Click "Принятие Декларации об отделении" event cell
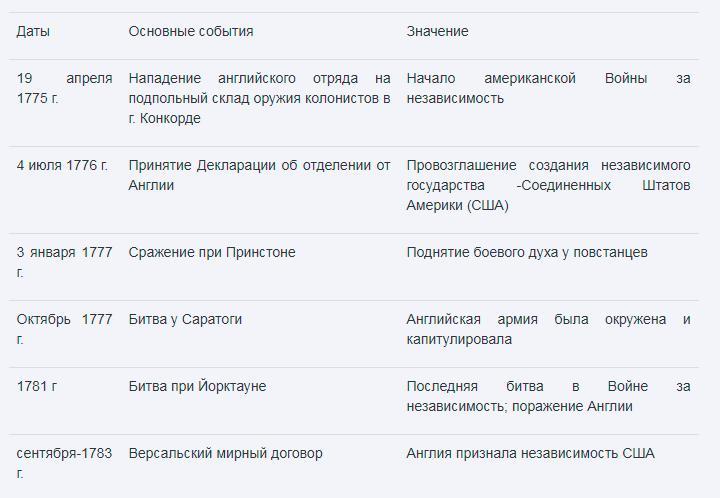720x498 pixels. [259, 175]
